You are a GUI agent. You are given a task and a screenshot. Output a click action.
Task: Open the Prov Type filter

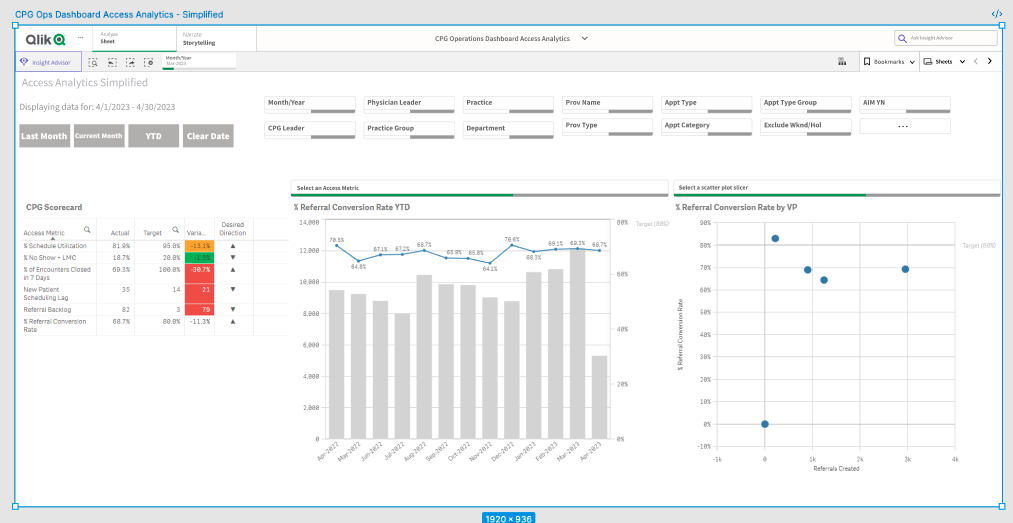[x=608, y=127]
